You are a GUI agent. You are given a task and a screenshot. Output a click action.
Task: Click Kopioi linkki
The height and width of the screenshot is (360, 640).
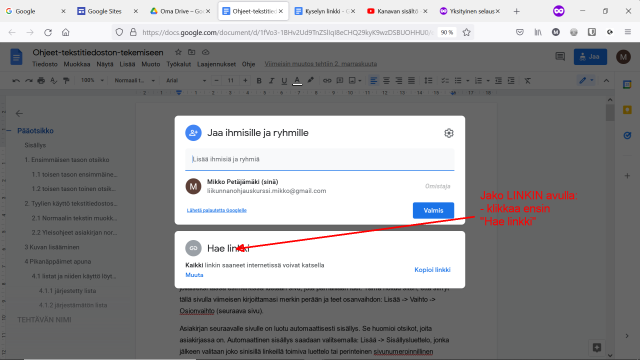tap(432, 269)
